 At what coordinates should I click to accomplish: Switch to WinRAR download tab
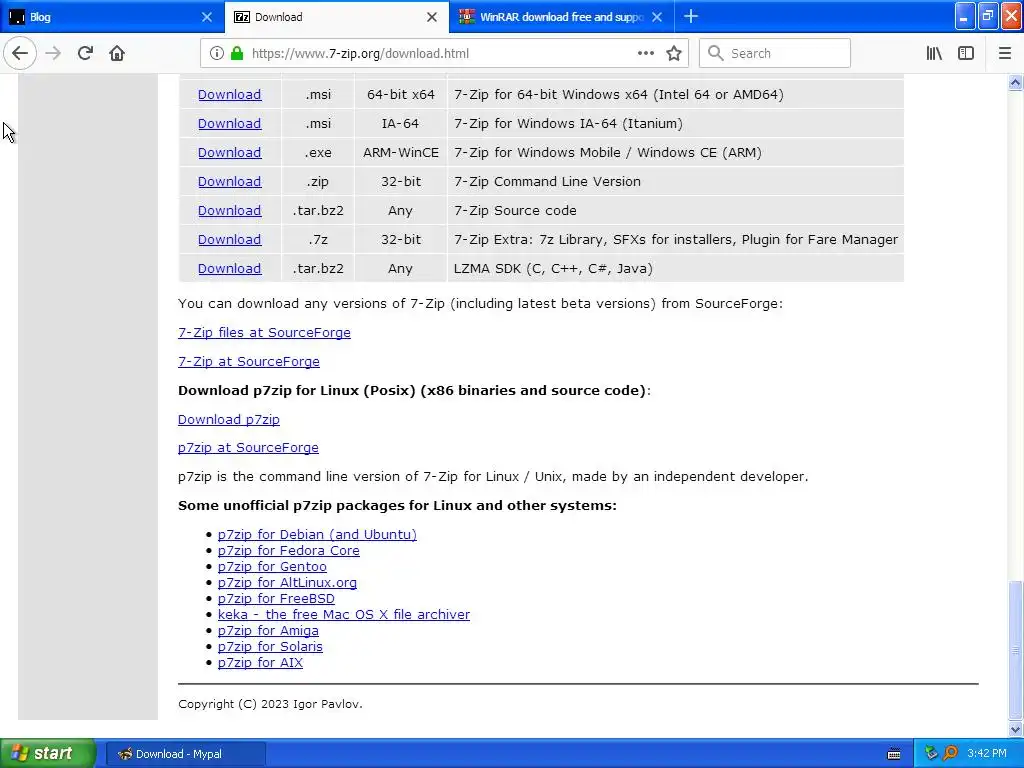coord(562,17)
